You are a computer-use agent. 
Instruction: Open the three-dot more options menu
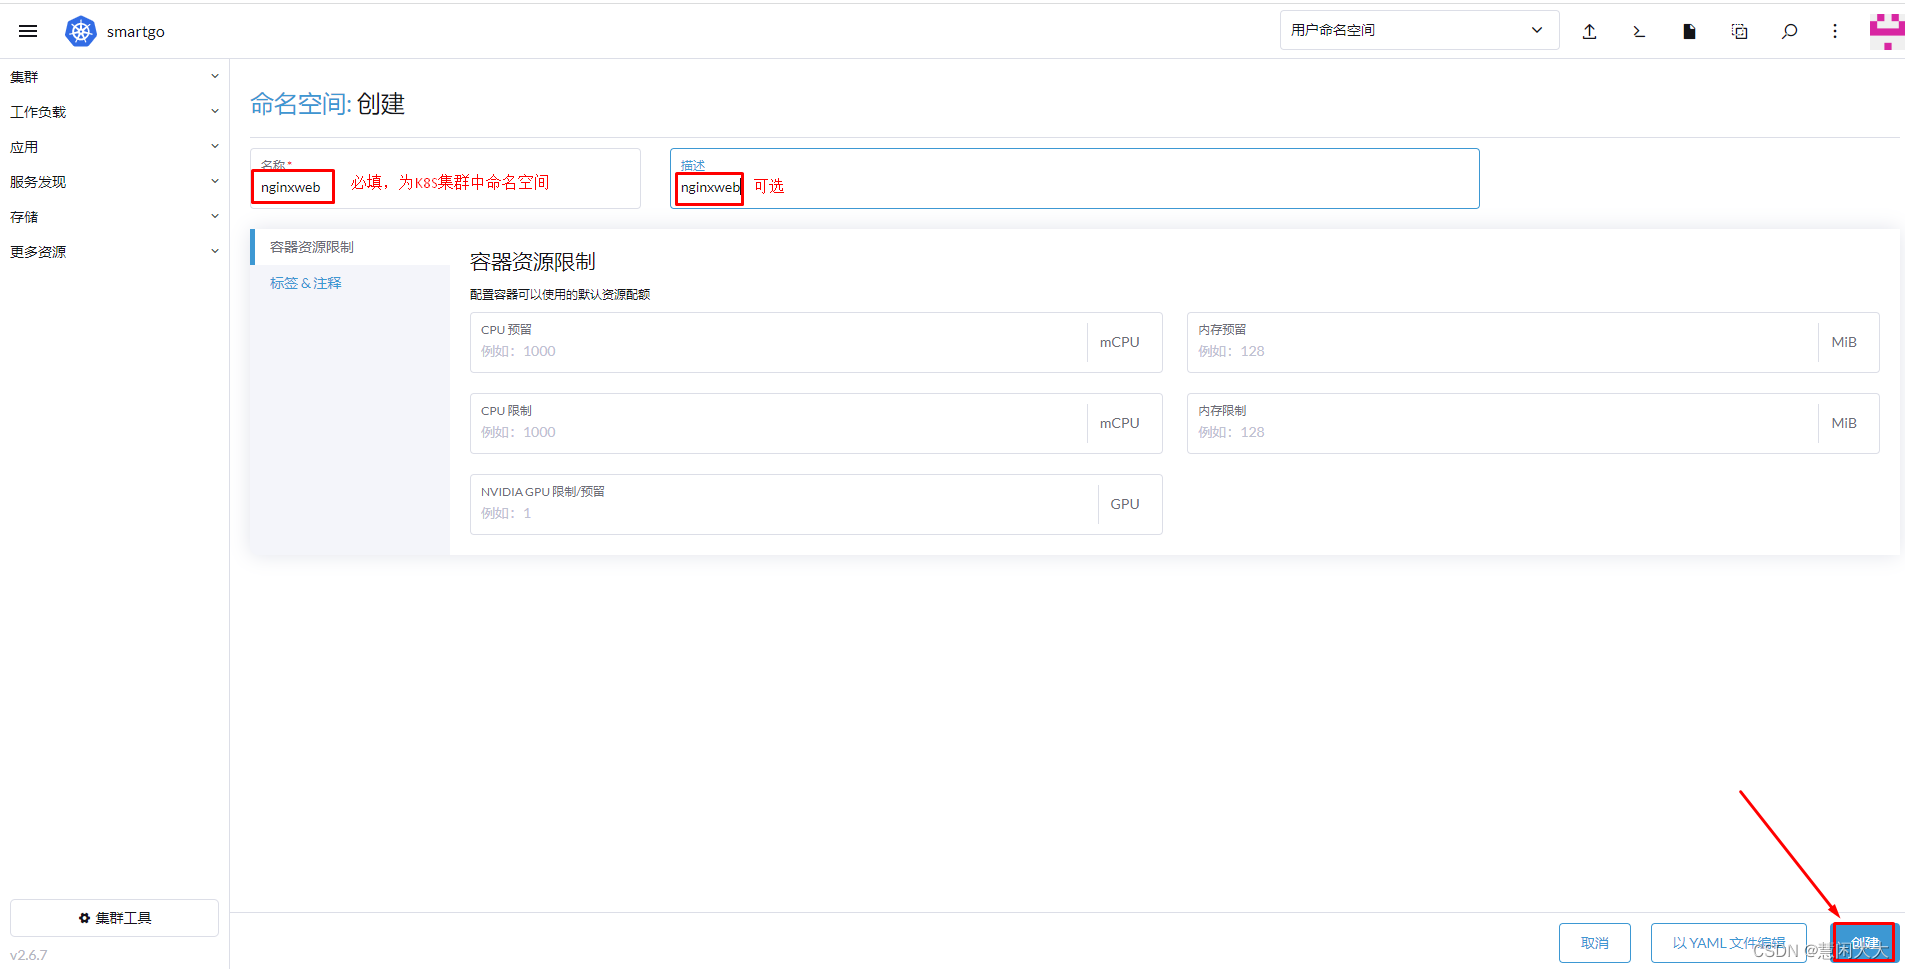click(1835, 31)
